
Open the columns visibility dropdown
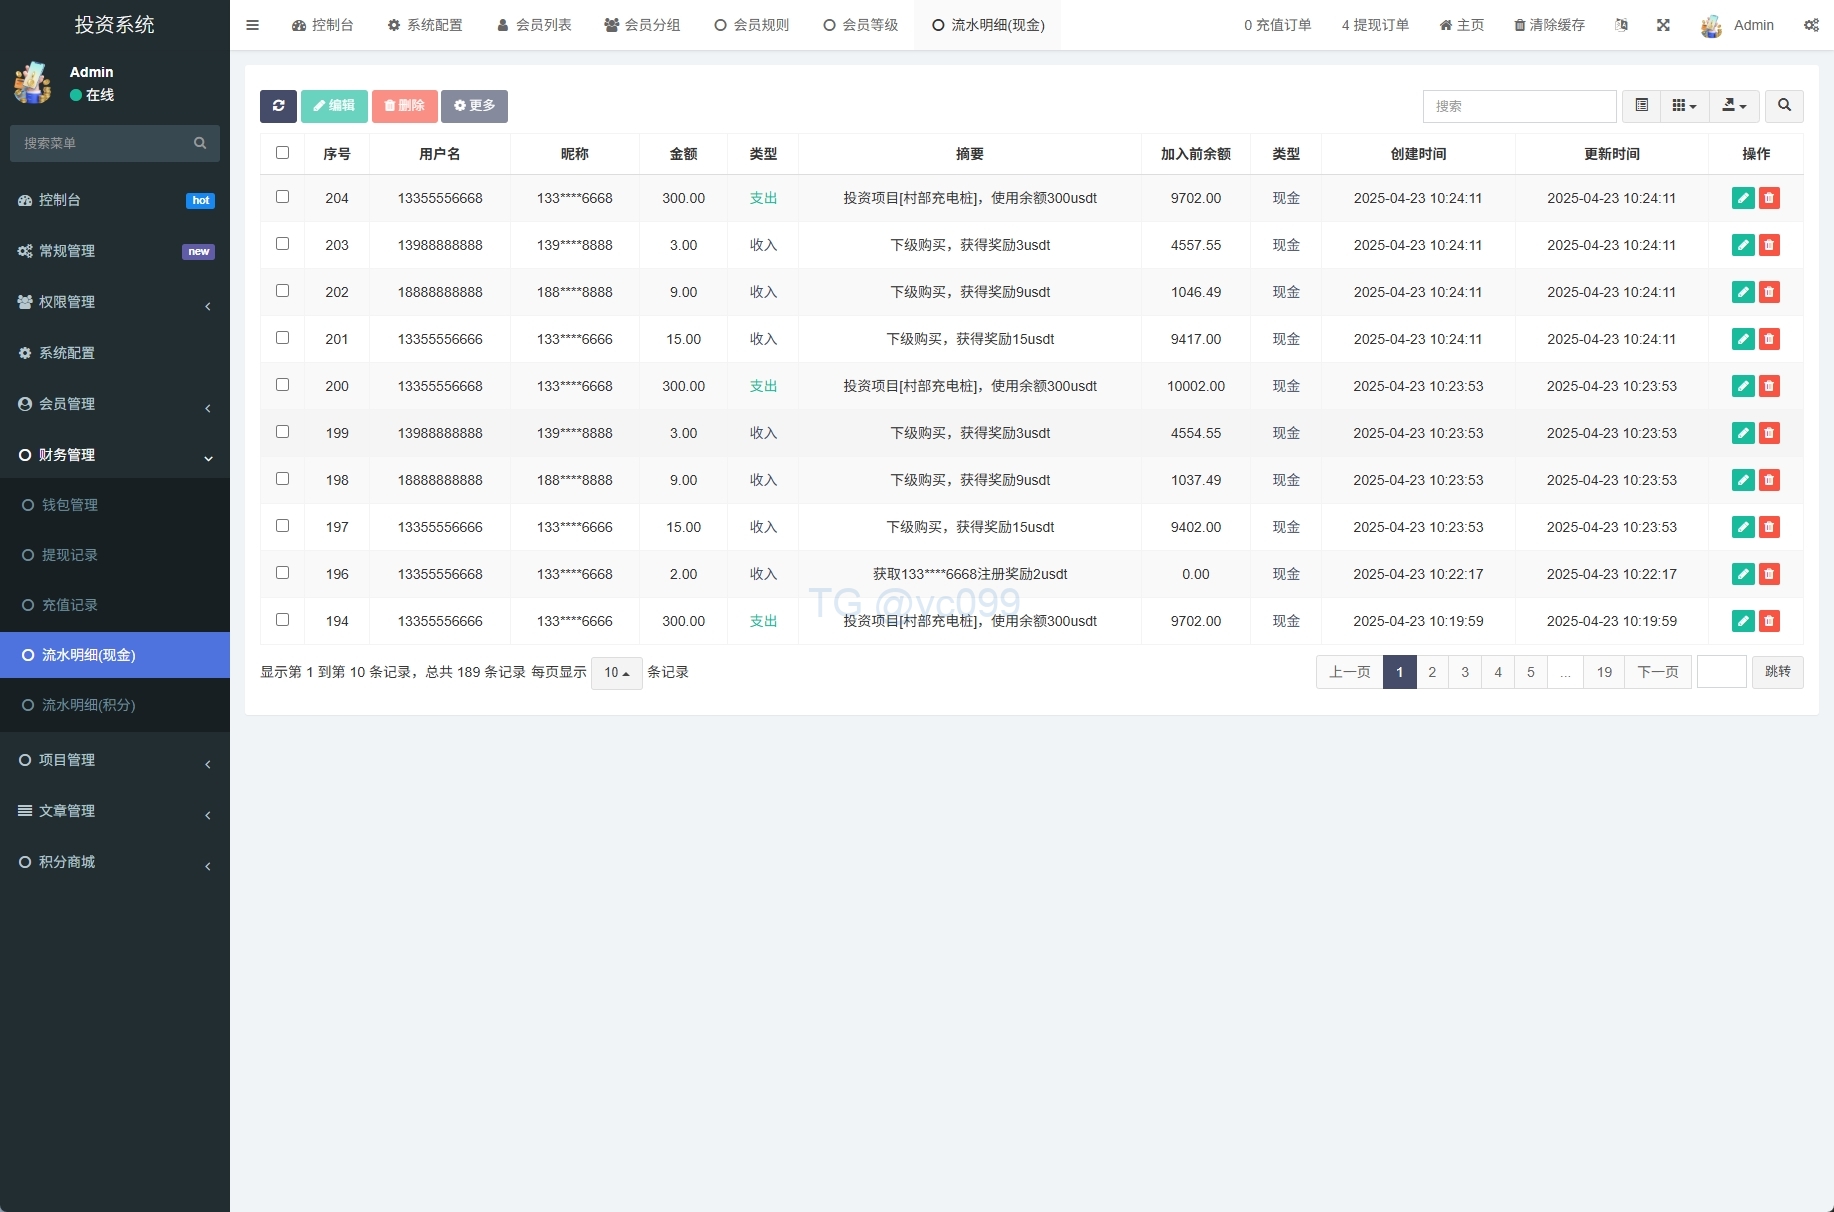click(1684, 106)
